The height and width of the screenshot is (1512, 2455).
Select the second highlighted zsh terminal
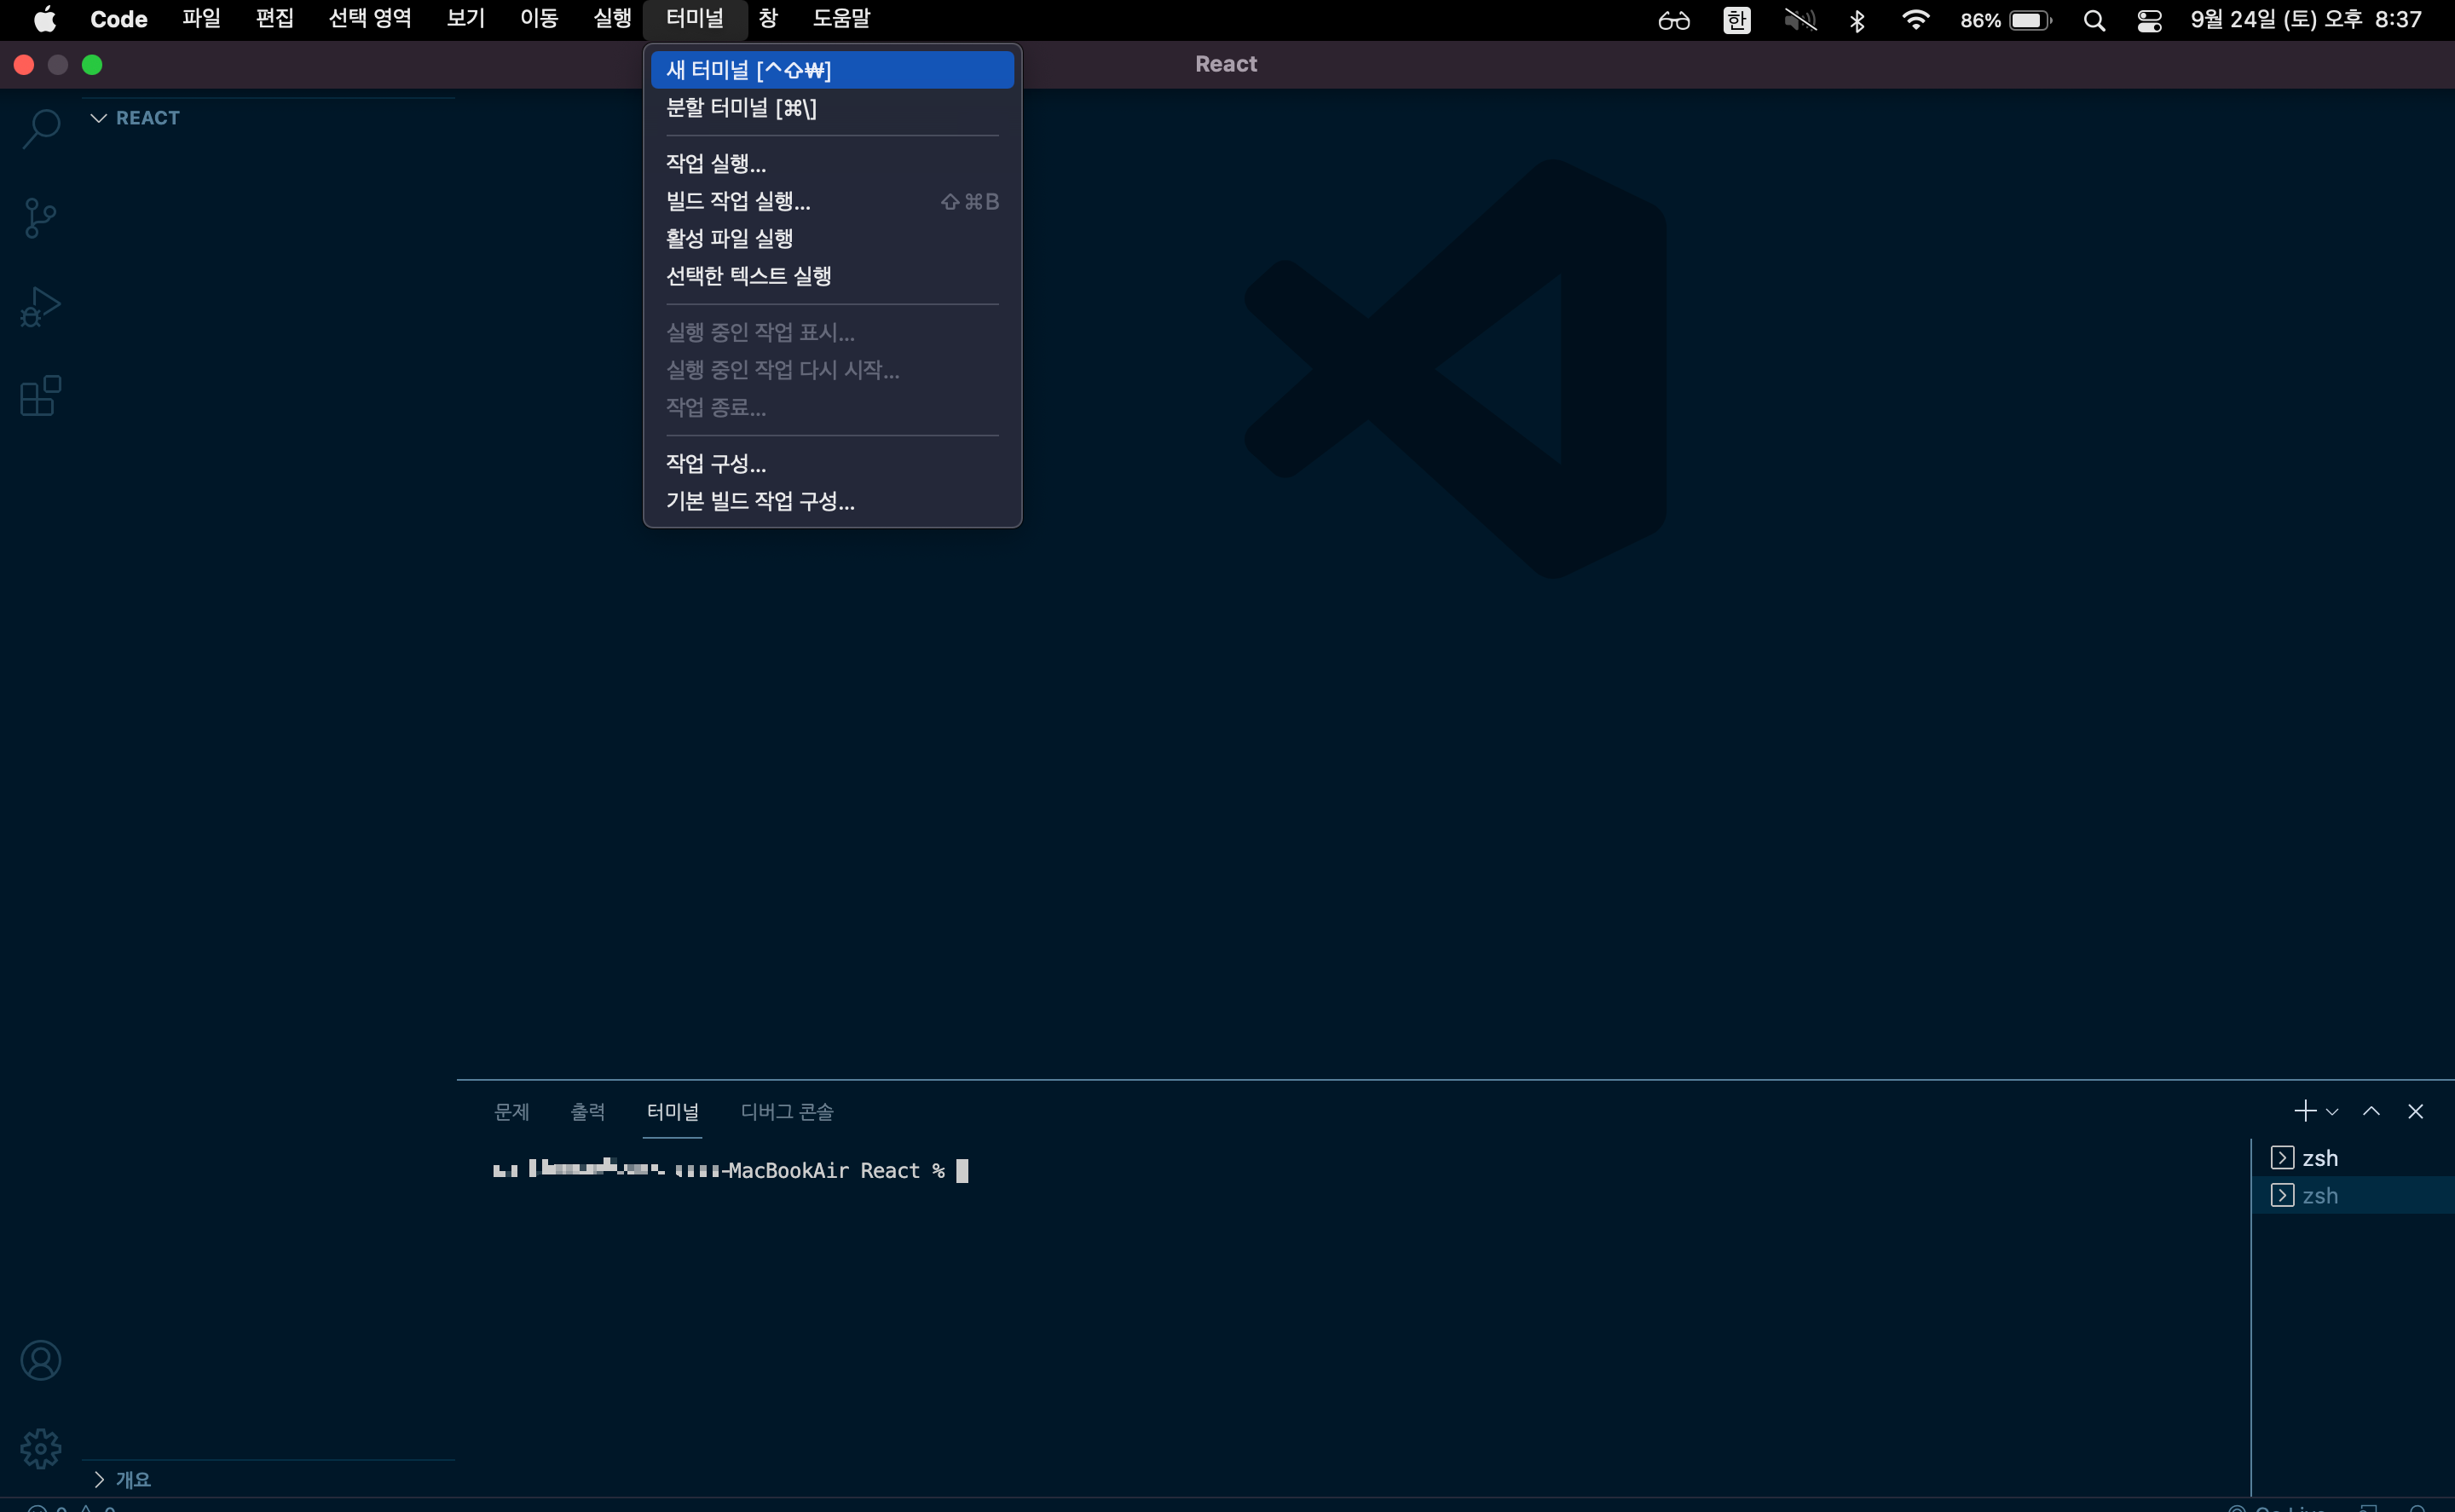[x=2352, y=1195]
